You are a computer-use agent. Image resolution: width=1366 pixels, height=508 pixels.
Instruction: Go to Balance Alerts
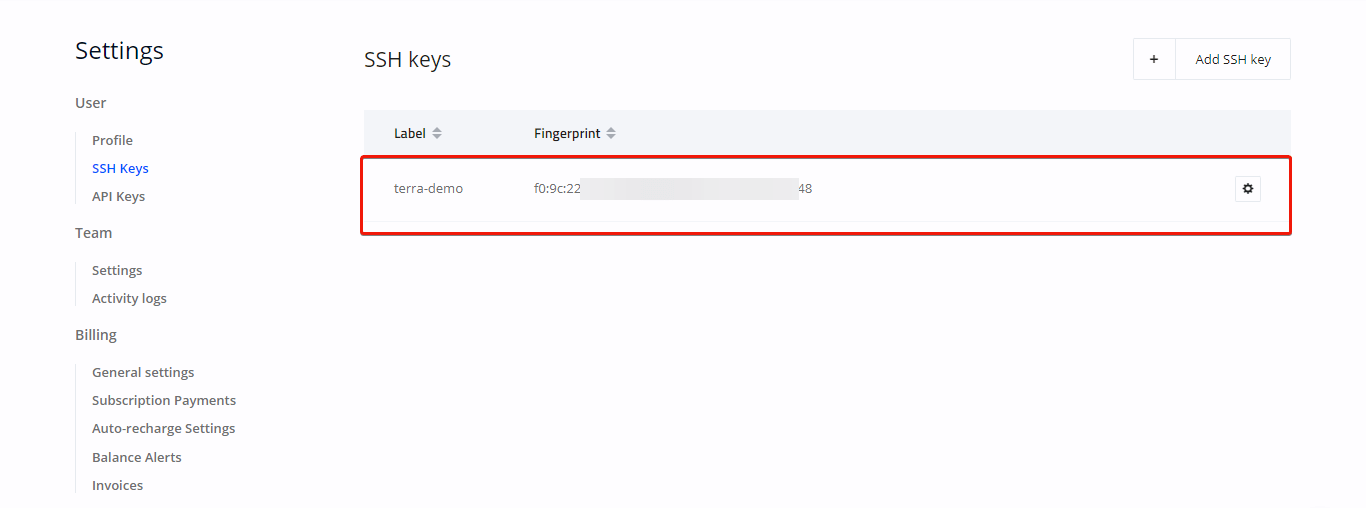(x=137, y=457)
